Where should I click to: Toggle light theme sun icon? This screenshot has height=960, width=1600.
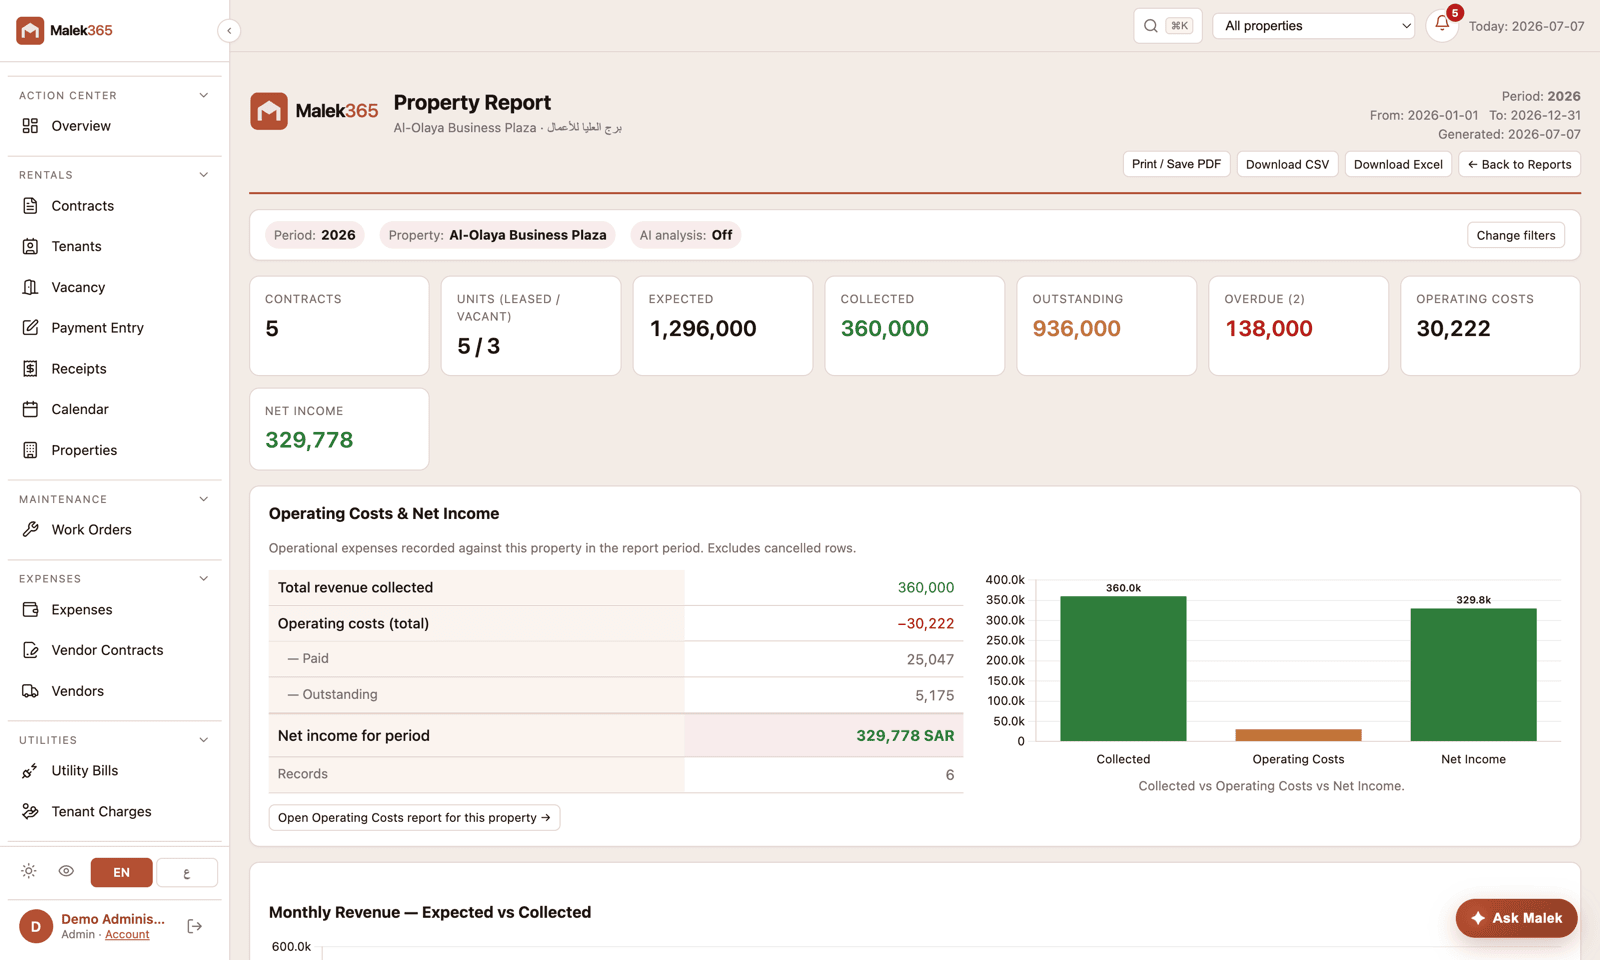29,871
